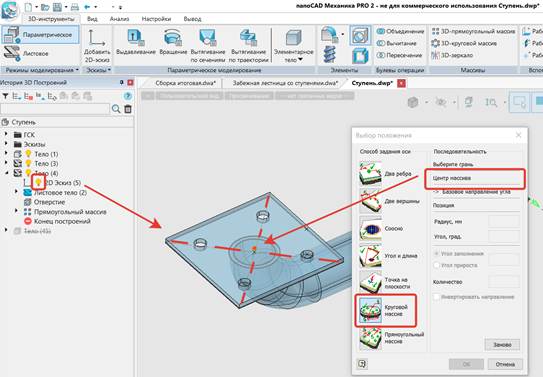Image resolution: width=543 pixels, height=377 pixels.
Task: Click the filter funnel icon in history panel
Action: (5, 96)
